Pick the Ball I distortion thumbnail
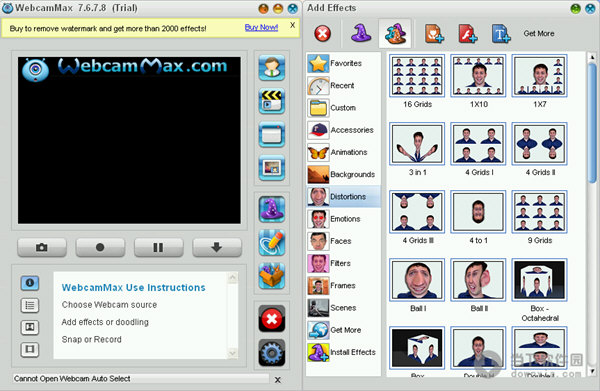Screen dimensions: 600x391 [417, 280]
